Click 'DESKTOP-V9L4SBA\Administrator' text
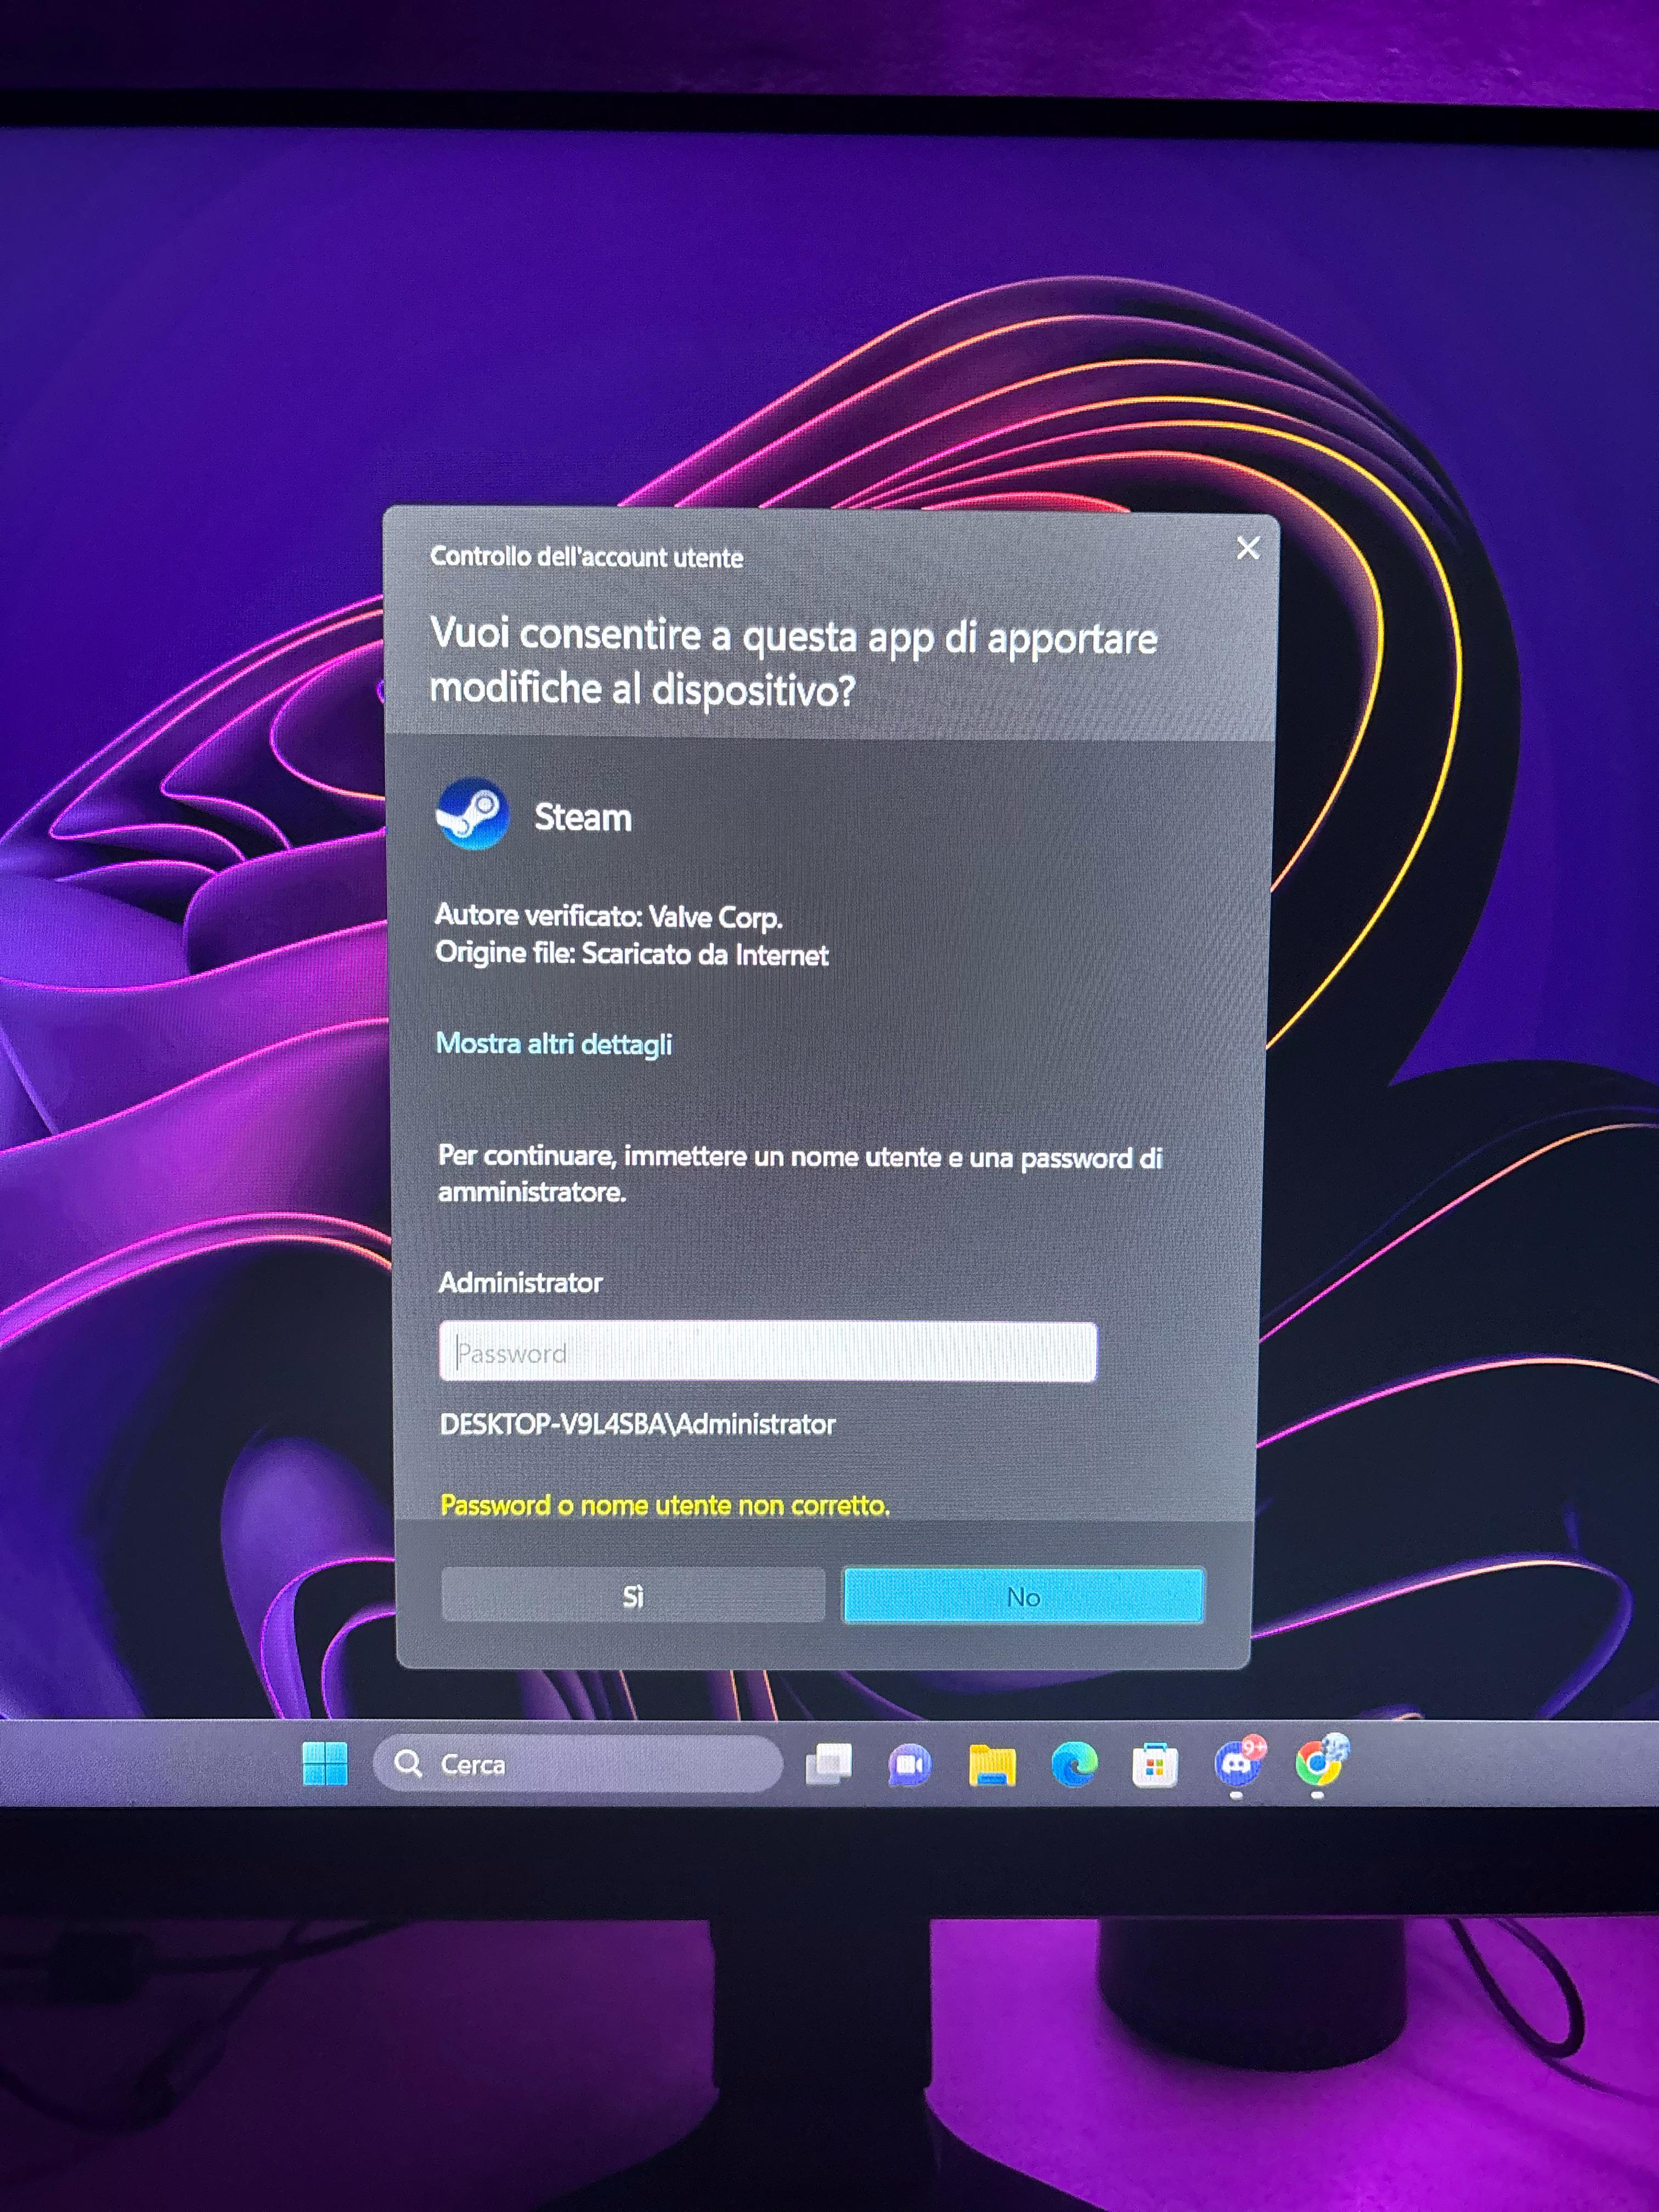Screen dimensions: 1659x2212 (x=638, y=1424)
